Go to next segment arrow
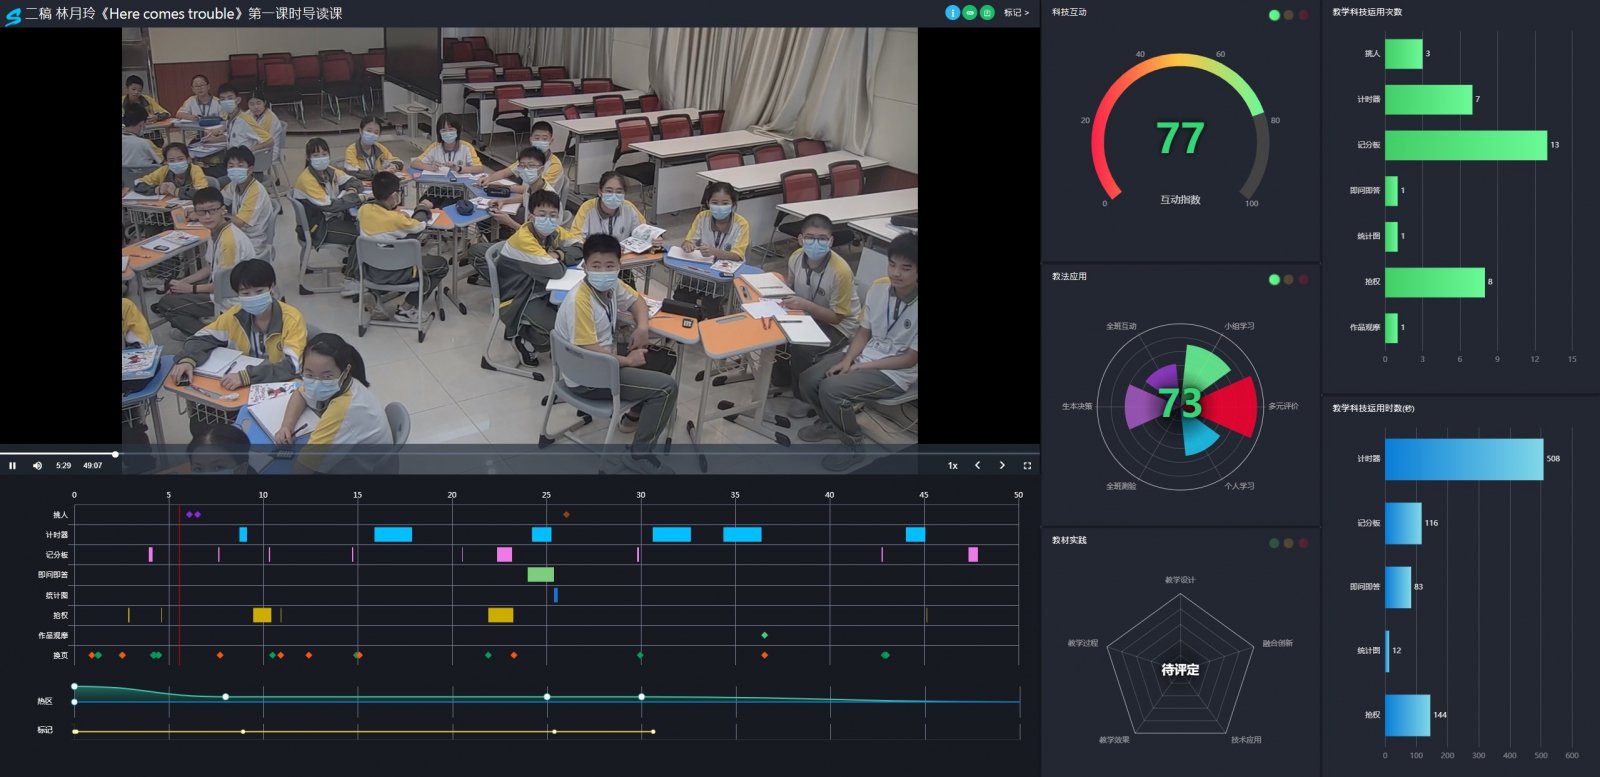Screen dimensions: 1600x777 click(x=1002, y=466)
